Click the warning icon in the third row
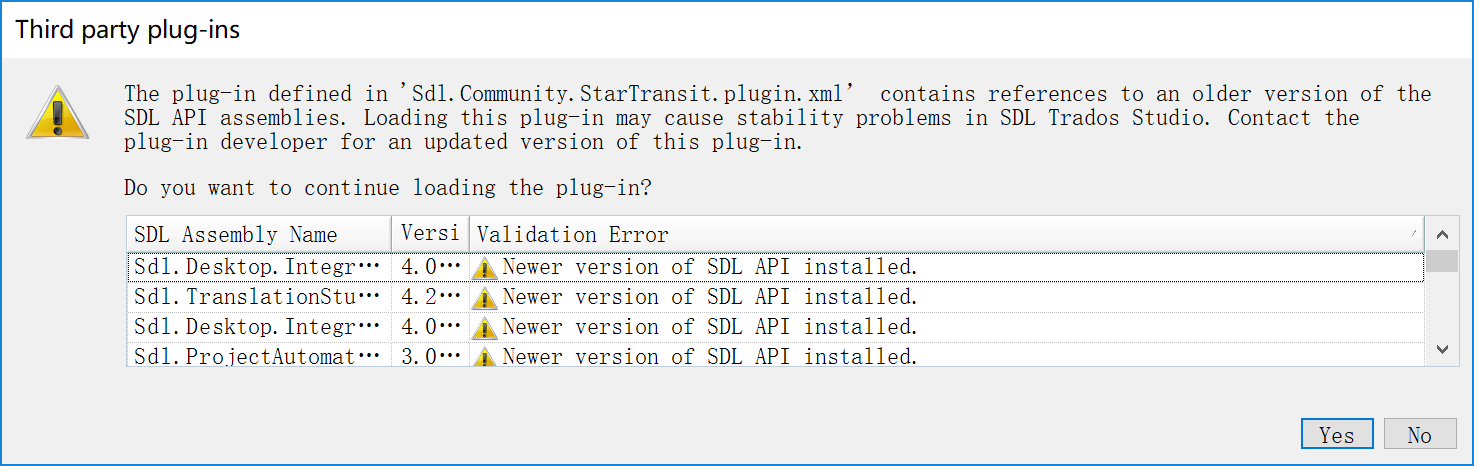 point(485,328)
